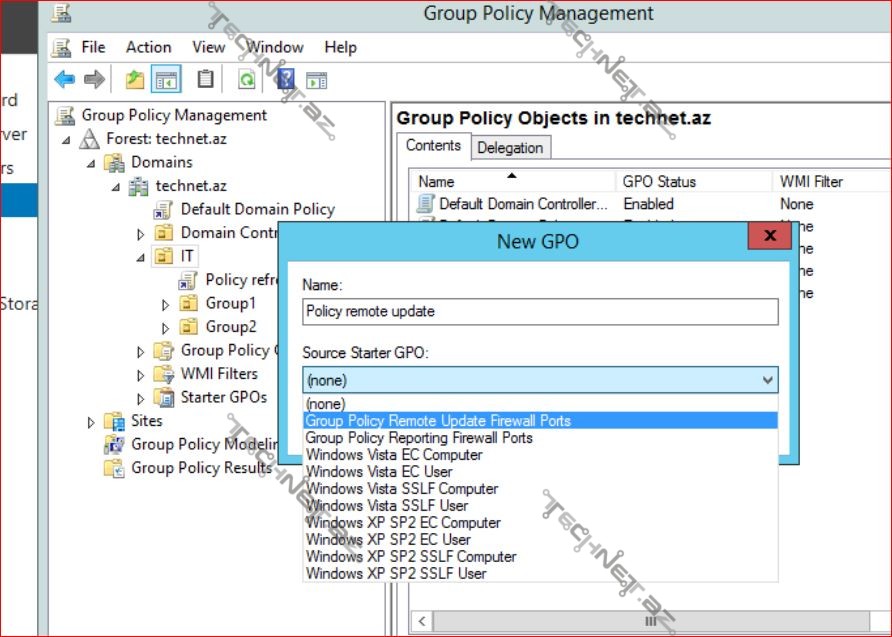Click the Up One Level folder icon

click(x=135, y=79)
